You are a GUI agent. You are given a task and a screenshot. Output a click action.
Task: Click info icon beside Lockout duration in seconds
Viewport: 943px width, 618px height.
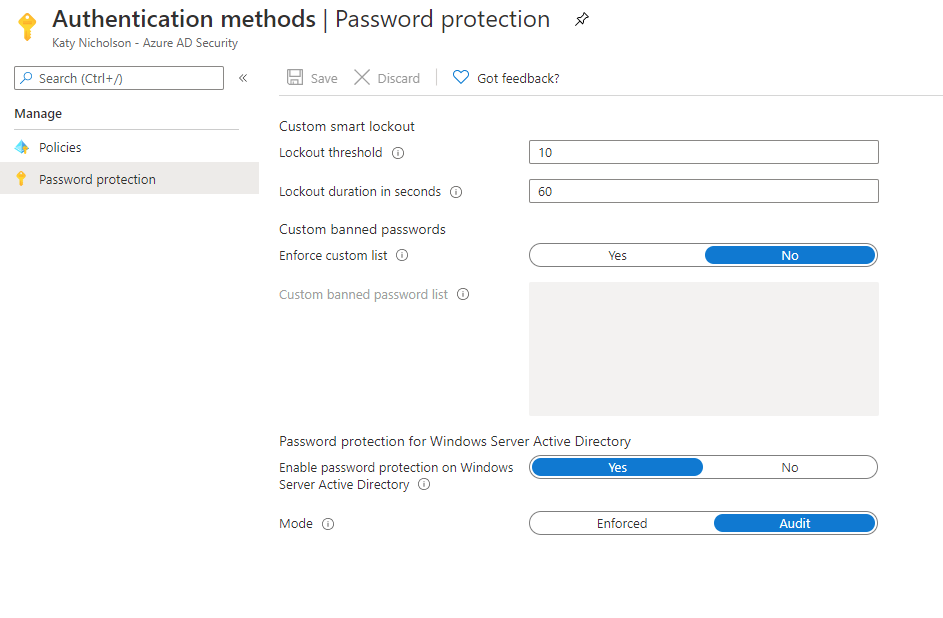pyautogui.click(x=456, y=191)
